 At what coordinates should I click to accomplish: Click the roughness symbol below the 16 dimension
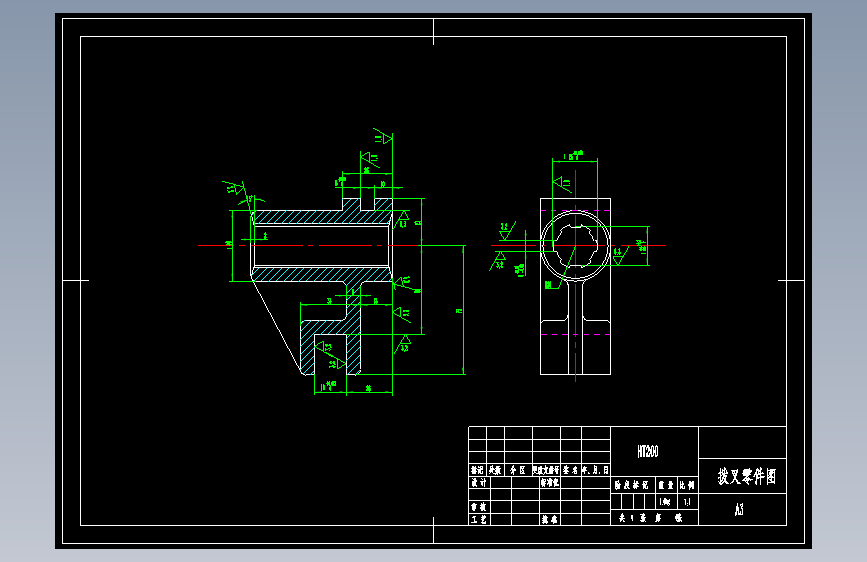click(562, 183)
